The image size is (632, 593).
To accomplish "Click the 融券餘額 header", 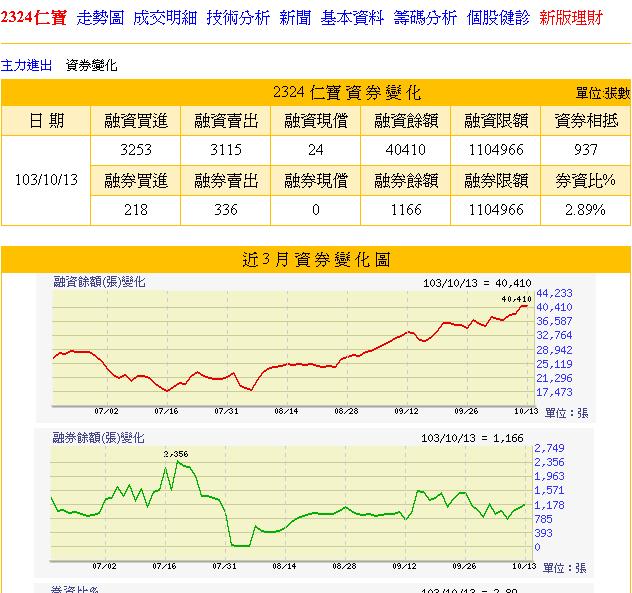I will pos(406,181).
